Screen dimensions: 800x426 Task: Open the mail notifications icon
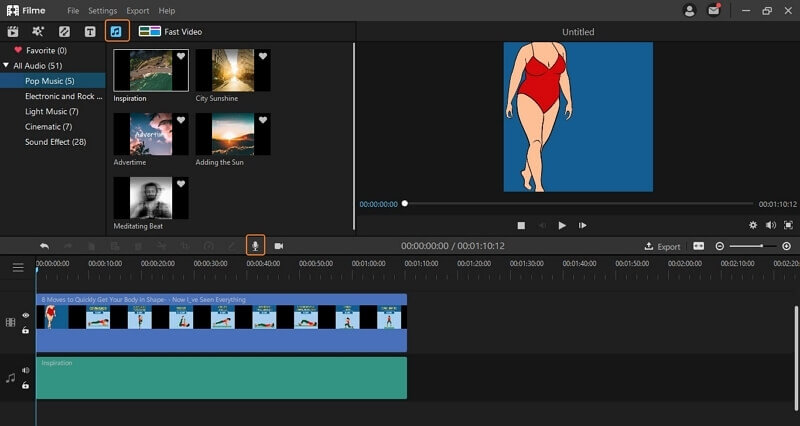(x=713, y=11)
